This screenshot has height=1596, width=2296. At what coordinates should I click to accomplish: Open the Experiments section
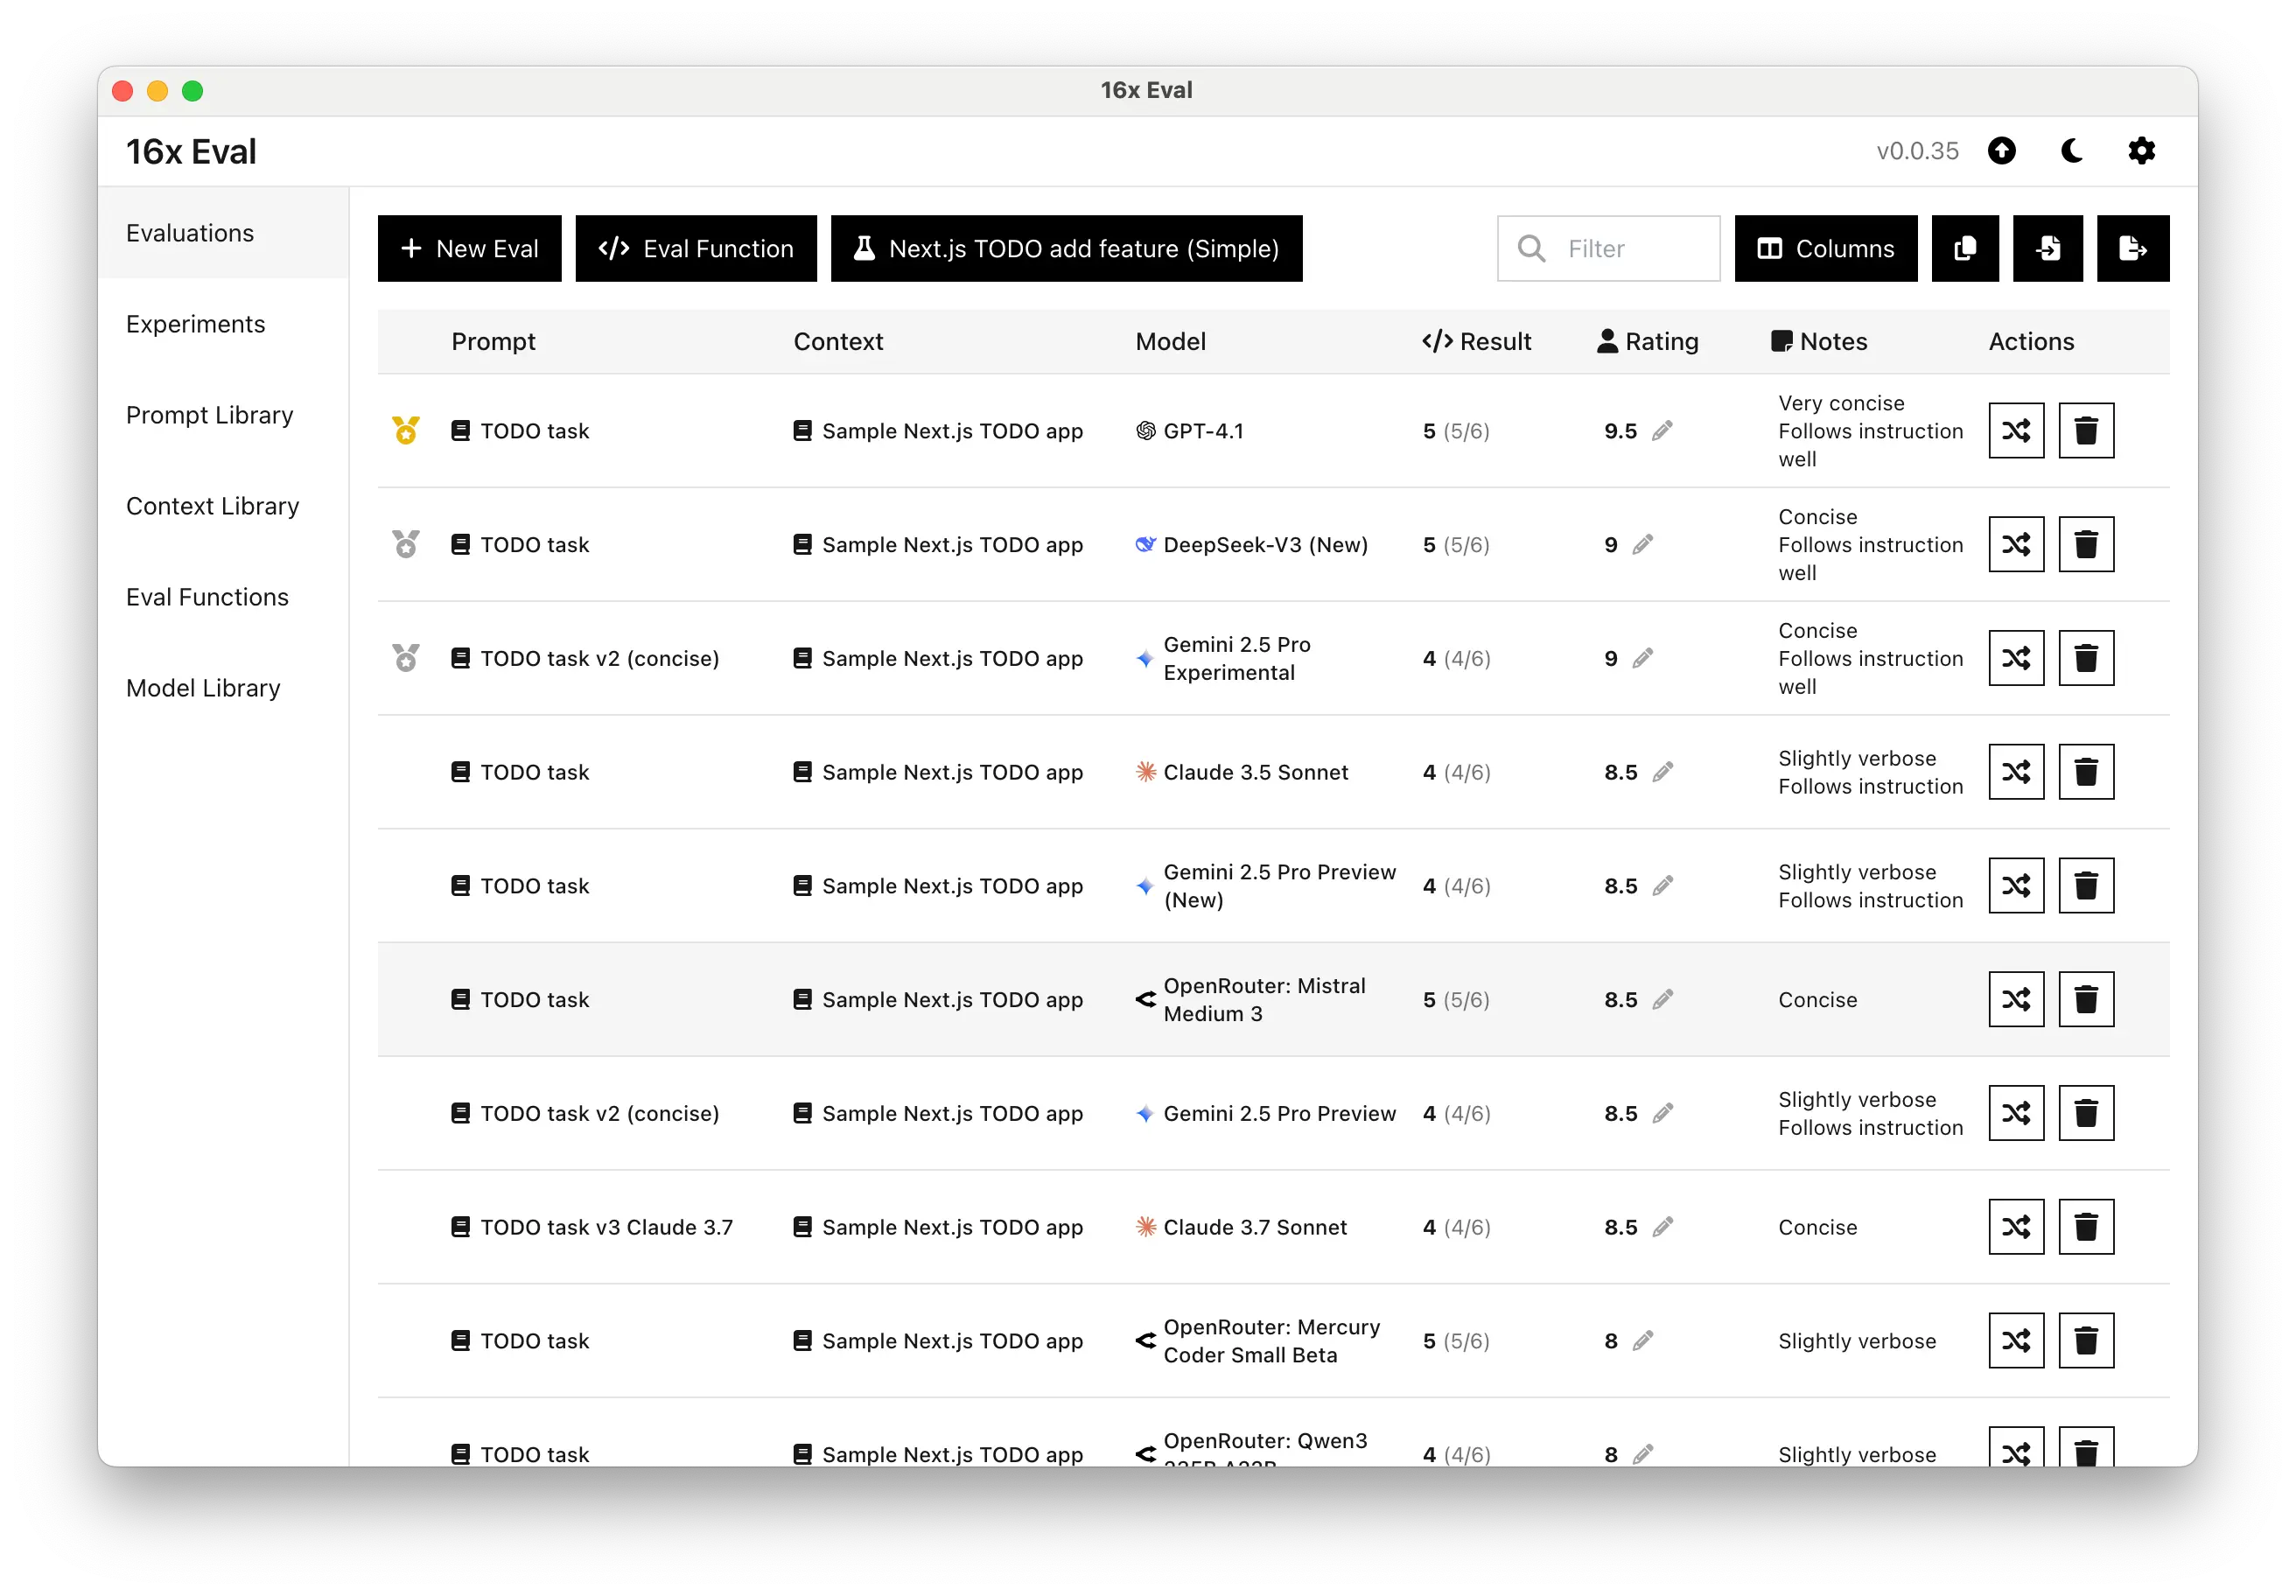223,324
